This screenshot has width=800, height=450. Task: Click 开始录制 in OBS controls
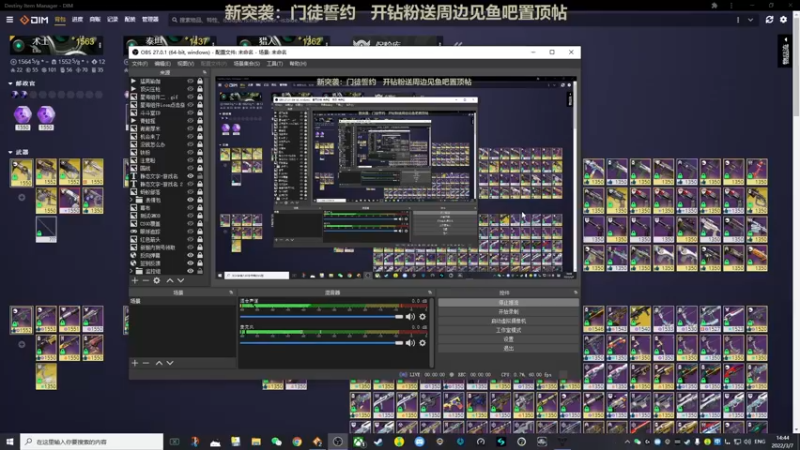pyautogui.click(x=508, y=312)
